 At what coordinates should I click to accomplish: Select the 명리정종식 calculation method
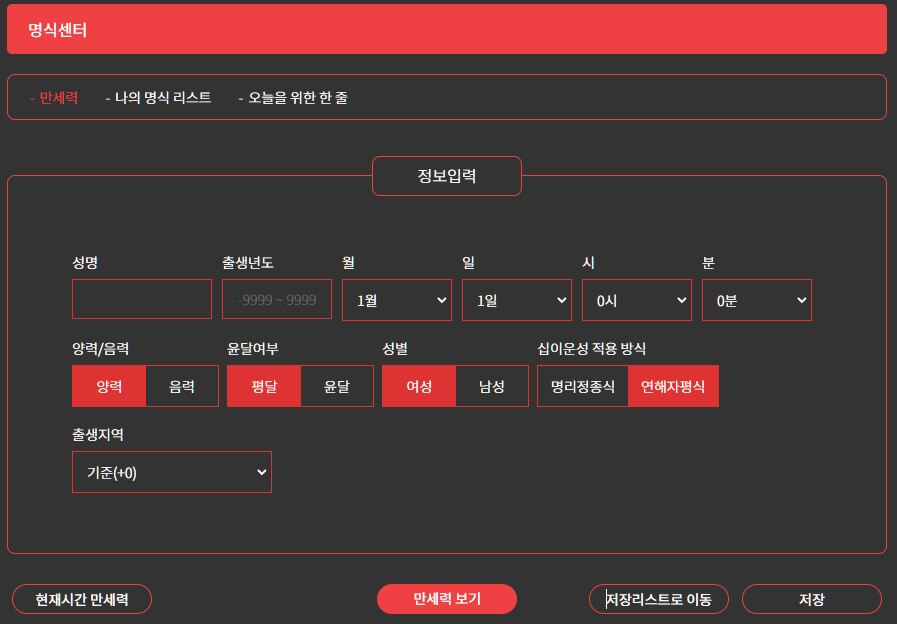581,386
